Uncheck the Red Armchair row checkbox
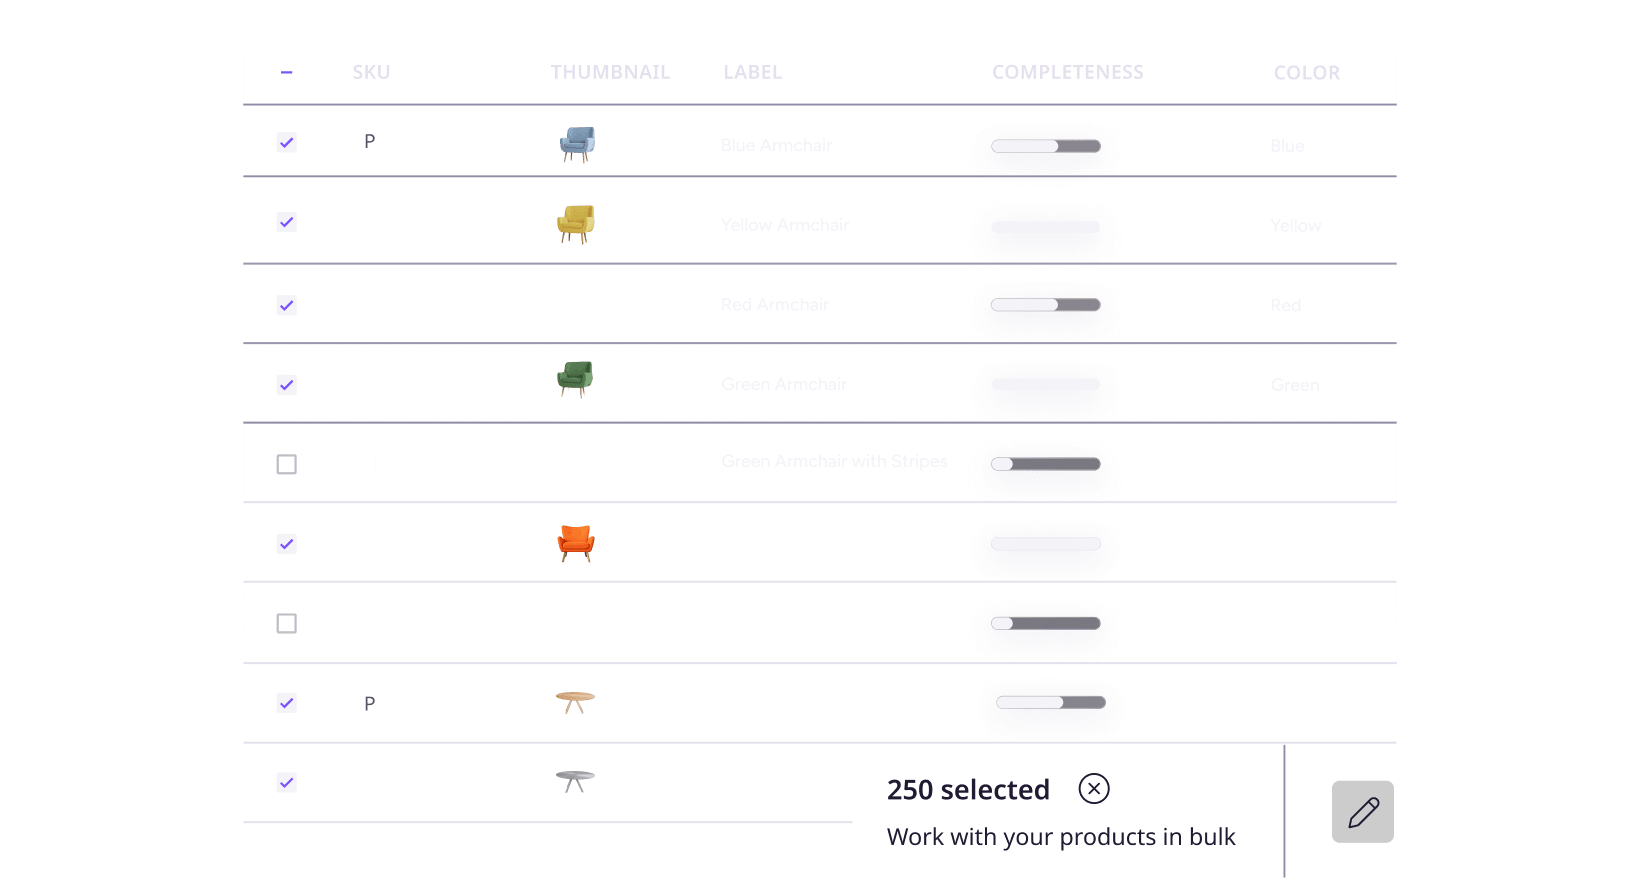Image resolution: width=1640 pixels, height=895 pixels. point(286,305)
